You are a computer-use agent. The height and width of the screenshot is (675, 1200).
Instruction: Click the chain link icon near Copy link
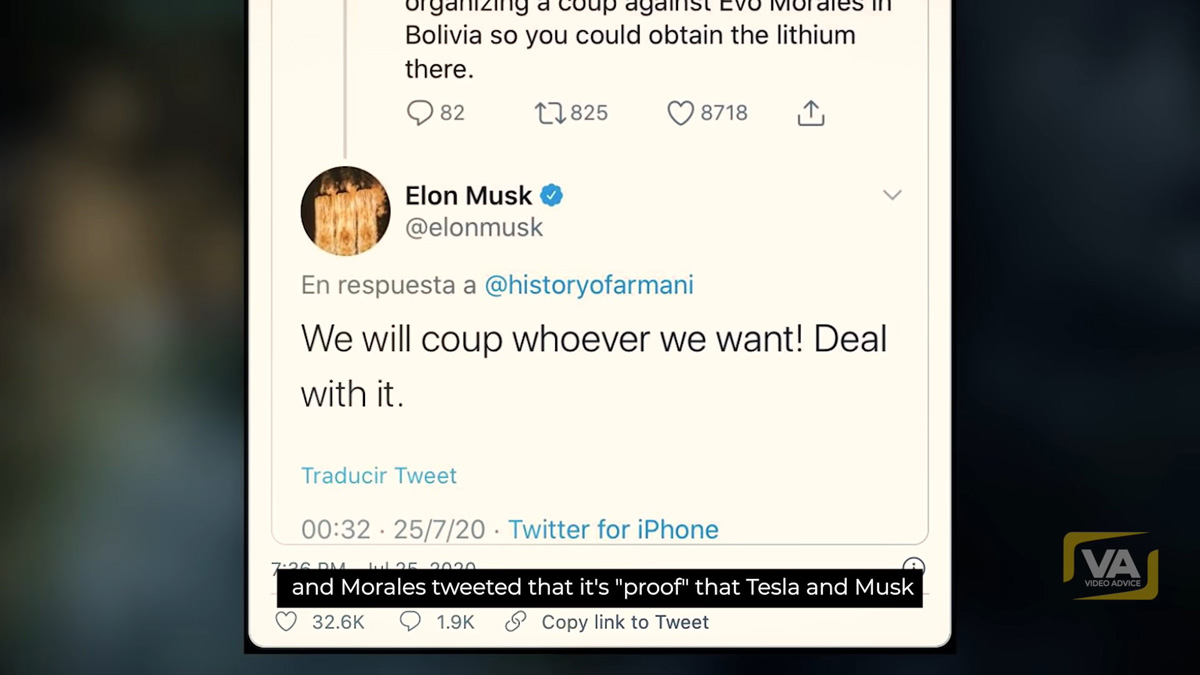point(516,622)
